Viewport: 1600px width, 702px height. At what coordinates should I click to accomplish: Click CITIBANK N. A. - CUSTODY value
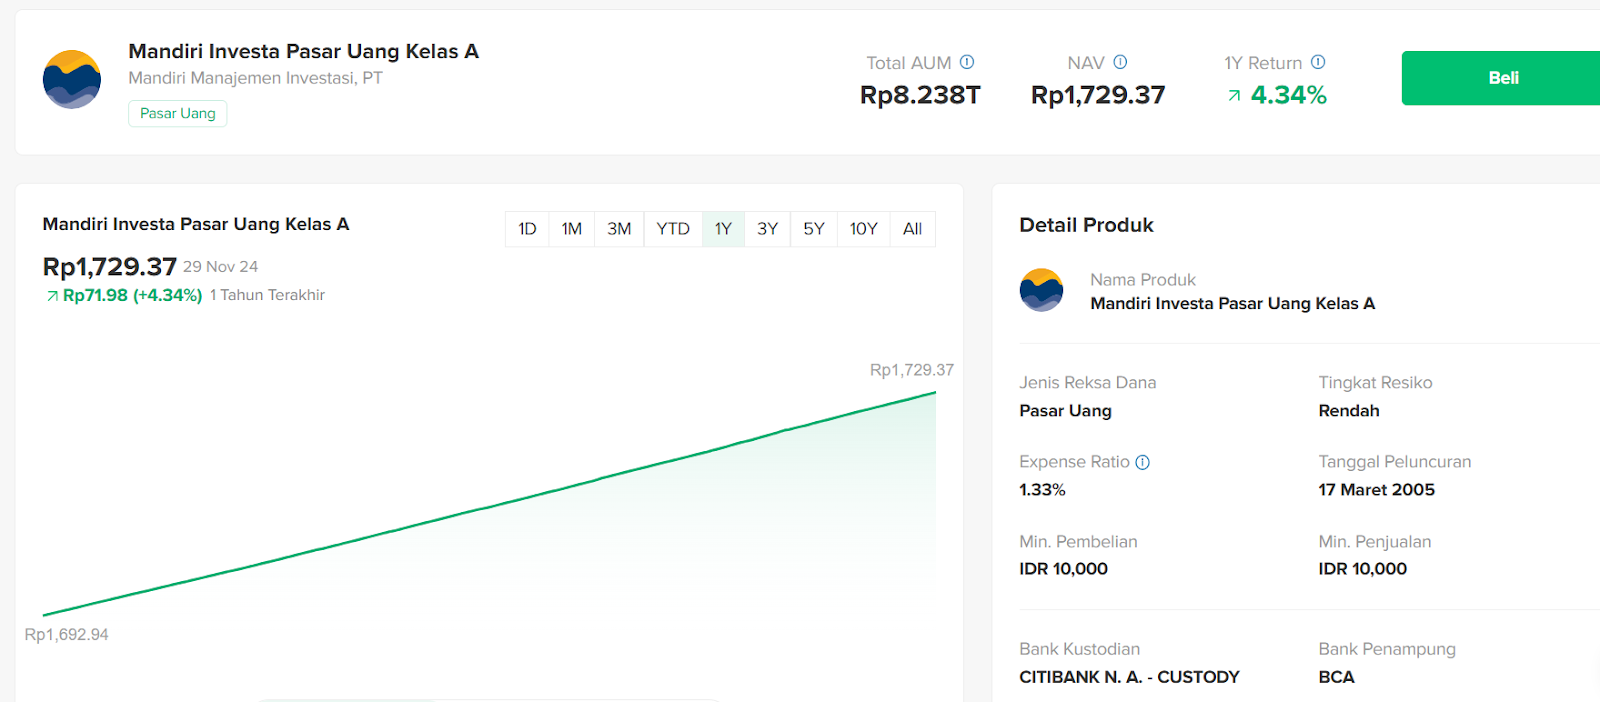(x=1129, y=677)
